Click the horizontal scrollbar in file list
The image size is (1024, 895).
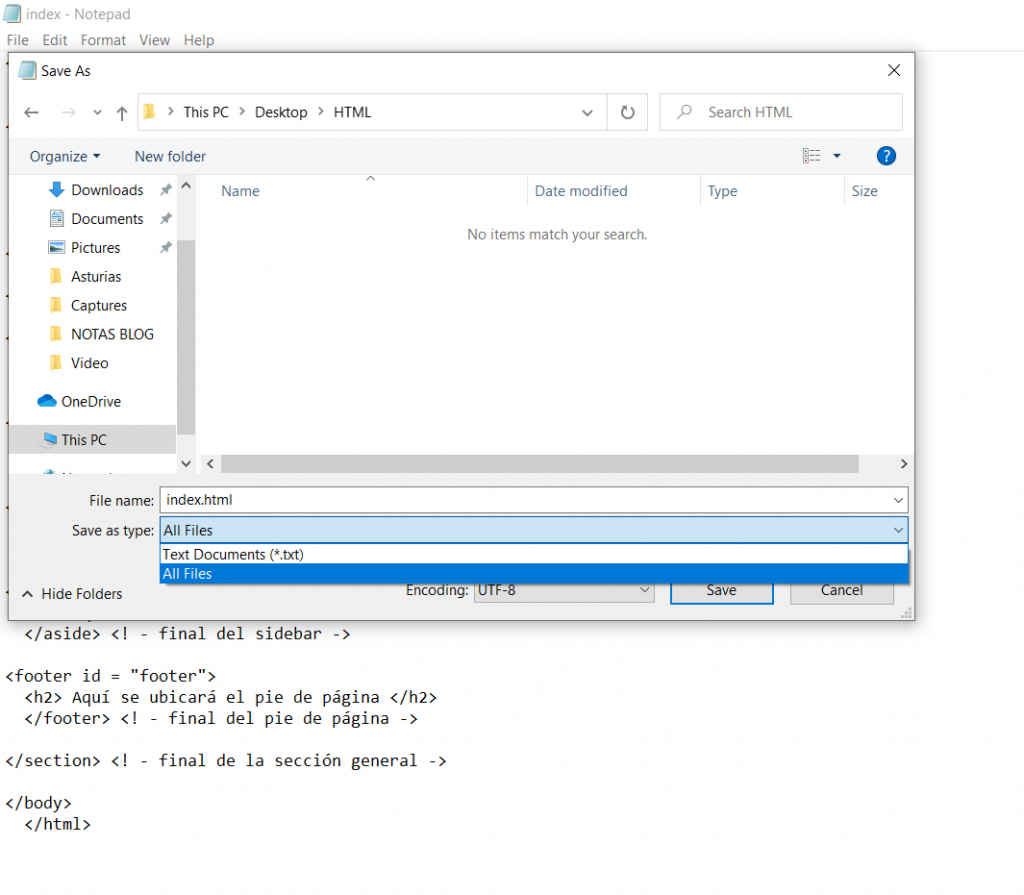[x=539, y=464]
